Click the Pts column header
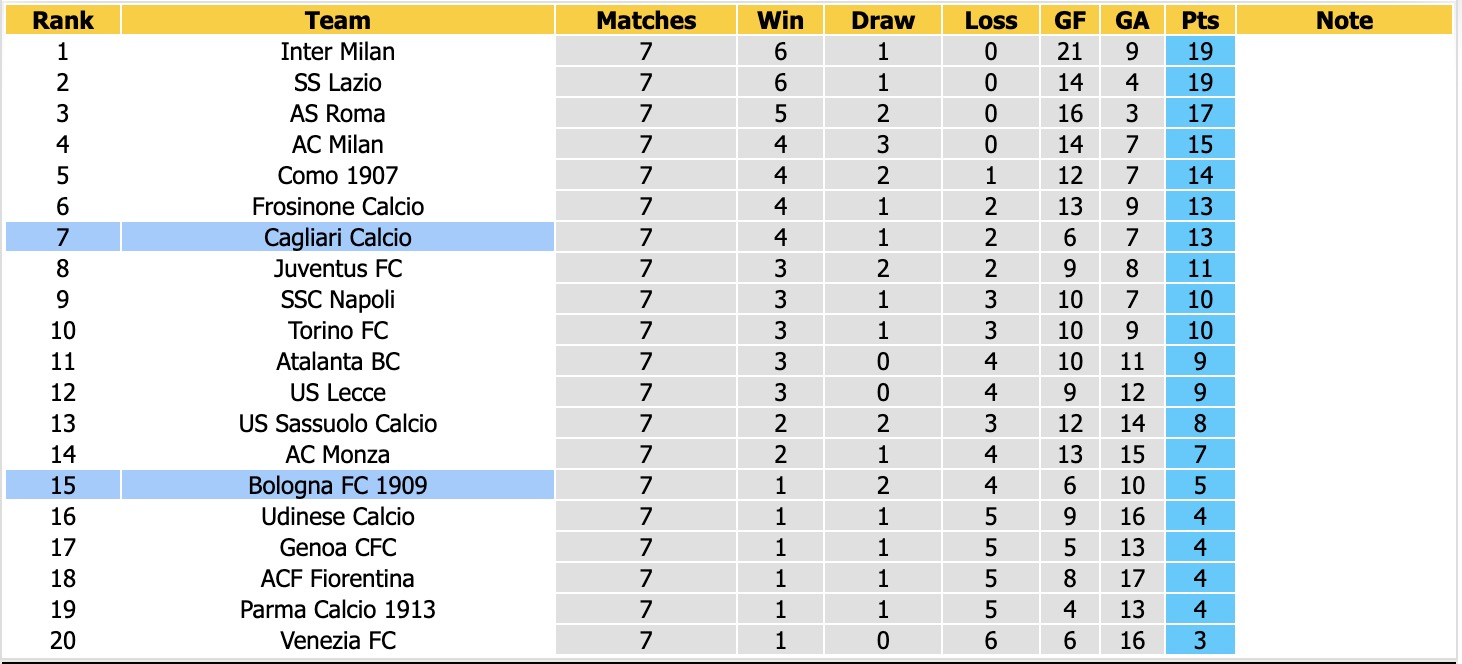The width and height of the screenshot is (1462, 664). (x=1200, y=20)
